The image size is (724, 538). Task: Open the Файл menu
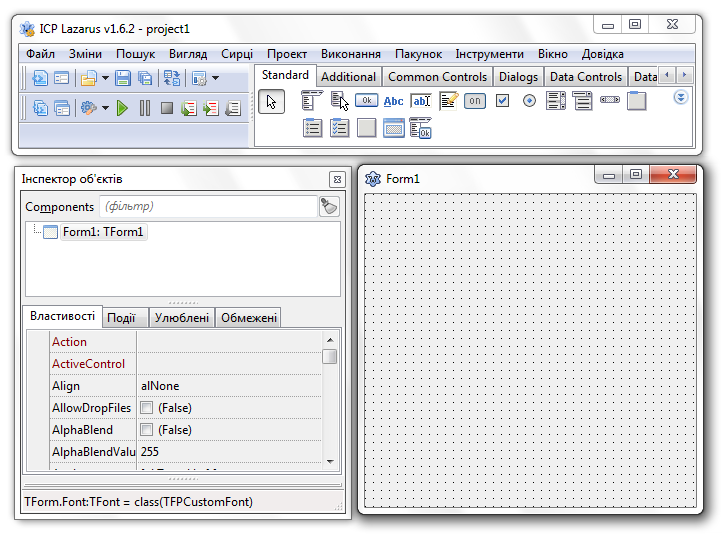[40, 54]
